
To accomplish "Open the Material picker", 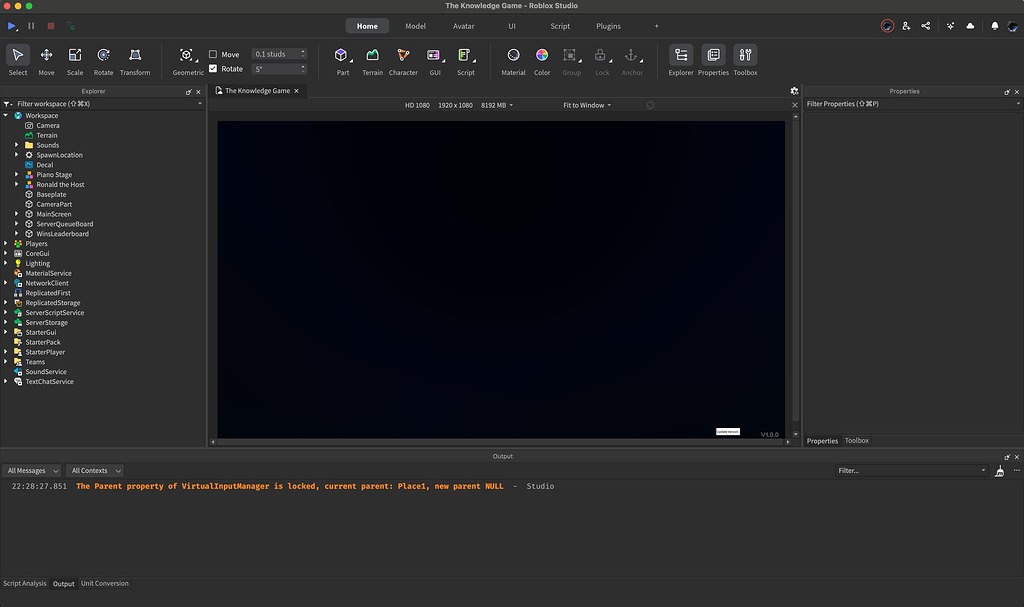I will coord(512,58).
